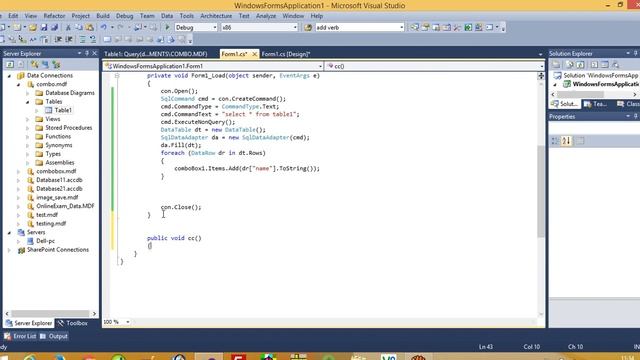Viewport: 640px width, 360px height.
Task: Collapse the Servers node
Action: tap(9, 232)
